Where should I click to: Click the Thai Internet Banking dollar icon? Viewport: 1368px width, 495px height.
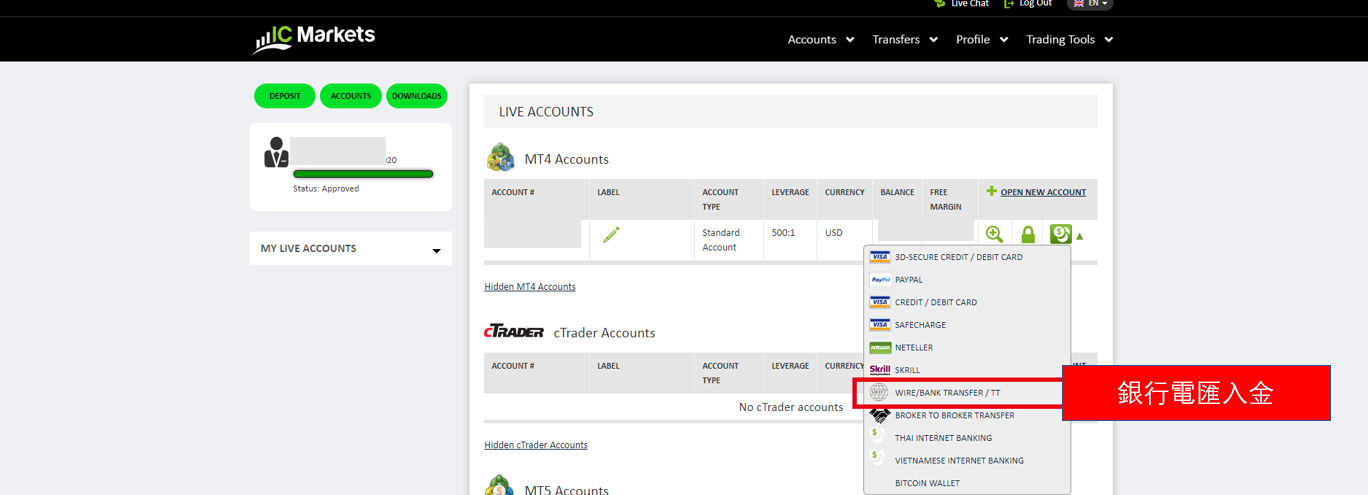click(877, 434)
